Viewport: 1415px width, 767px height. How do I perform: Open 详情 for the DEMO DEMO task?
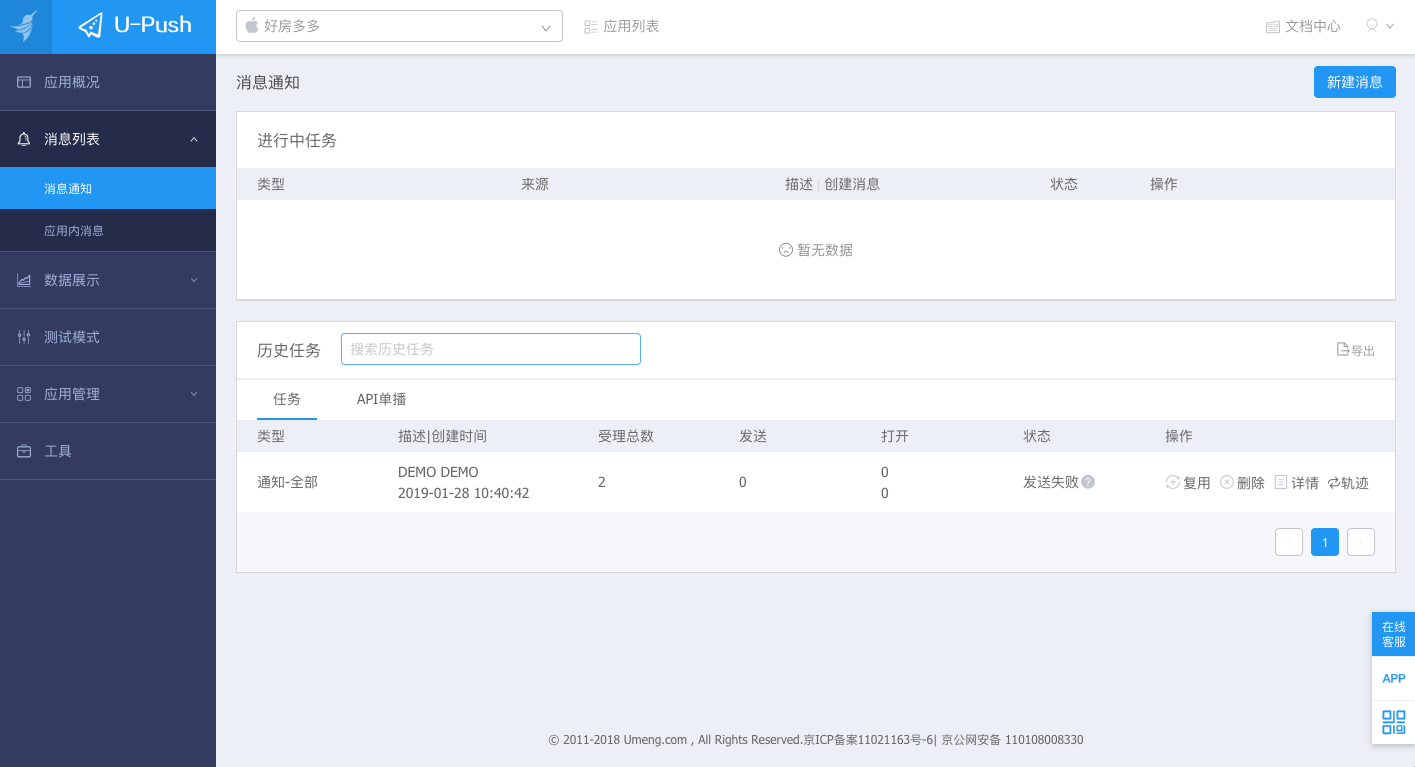pyautogui.click(x=1297, y=482)
